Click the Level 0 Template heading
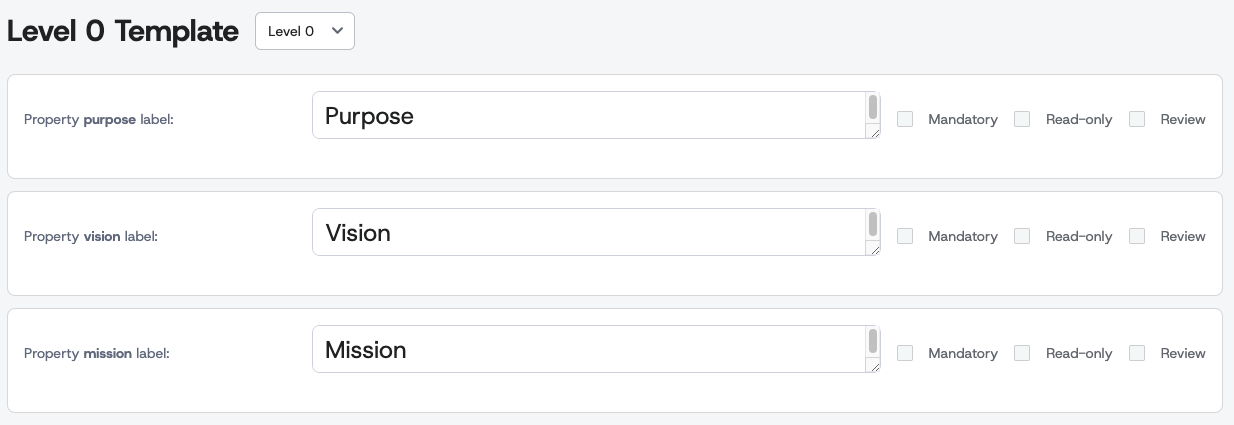This screenshot has height=425, width=1234. point(123,31)
